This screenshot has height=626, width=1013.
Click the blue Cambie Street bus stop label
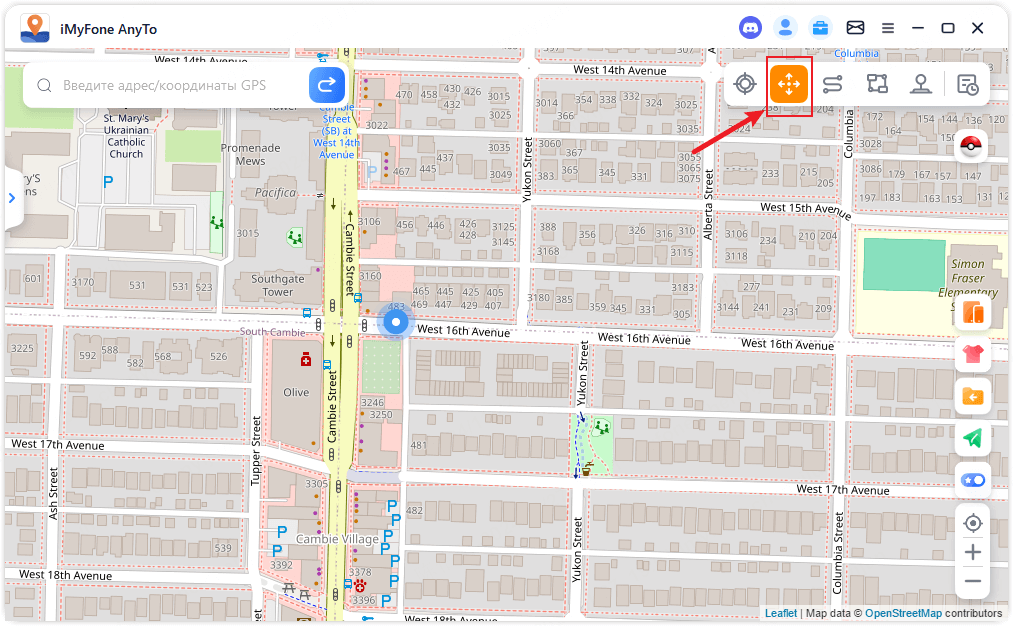[337, 131]
